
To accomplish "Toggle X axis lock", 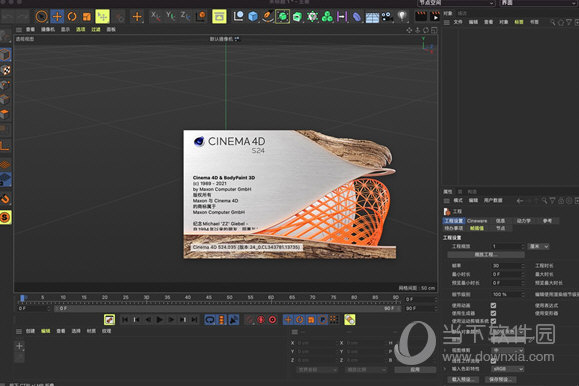I will pyautogui.click(x=155, y=16).
